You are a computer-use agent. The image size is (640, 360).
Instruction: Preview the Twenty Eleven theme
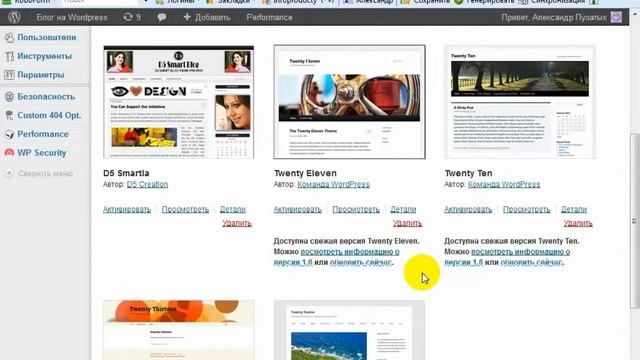[x=356, y=209]
